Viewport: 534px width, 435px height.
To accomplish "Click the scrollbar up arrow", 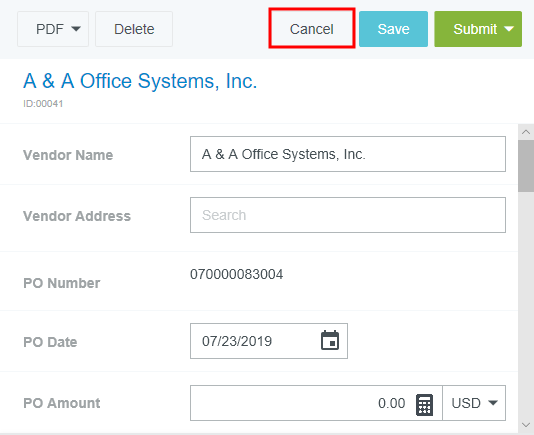I will 526,132.
